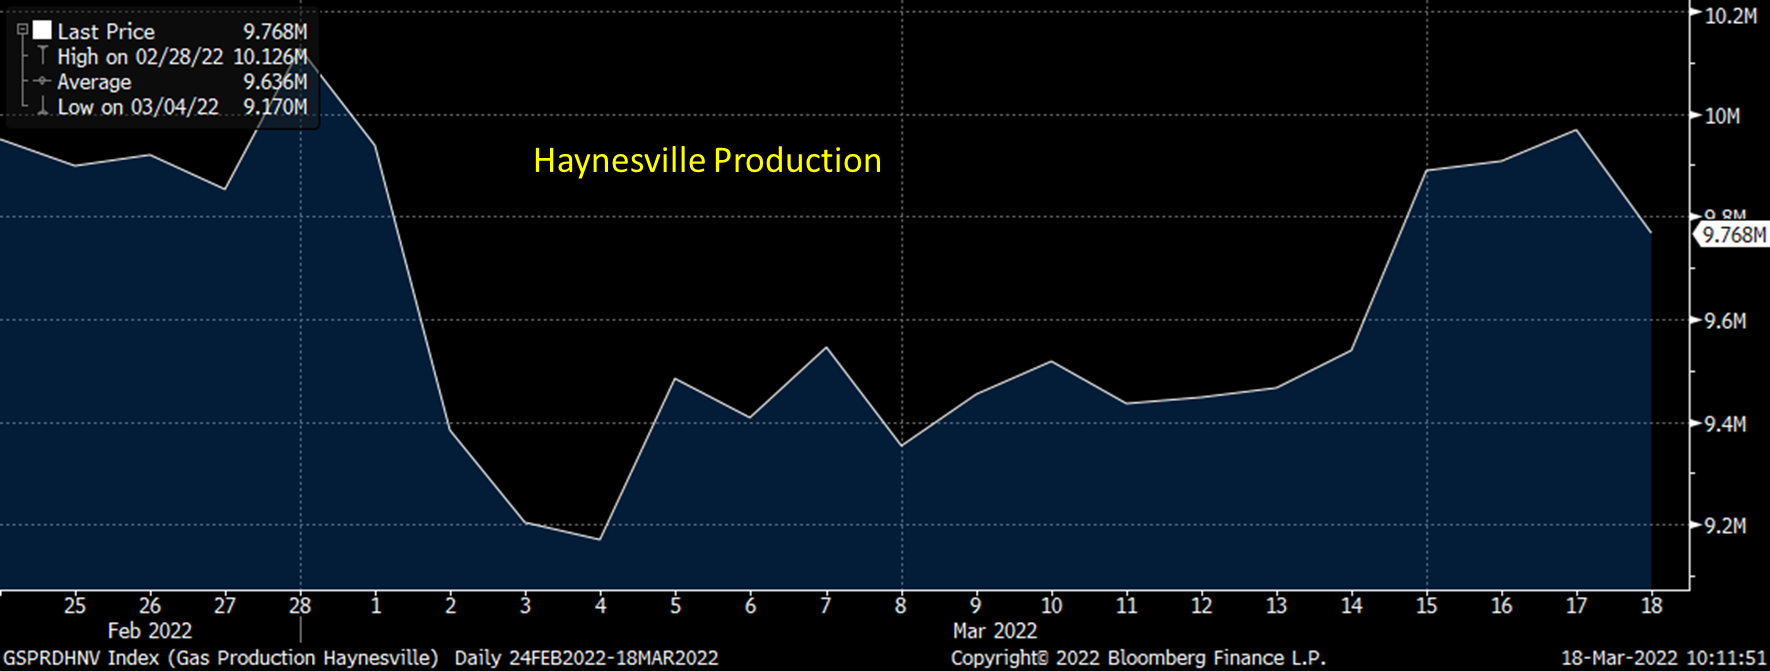Image resolution: width=1770 pixels, height=671 pixels.
Task: Click the legend High value 10.126M
Action: tap(270, 56)
